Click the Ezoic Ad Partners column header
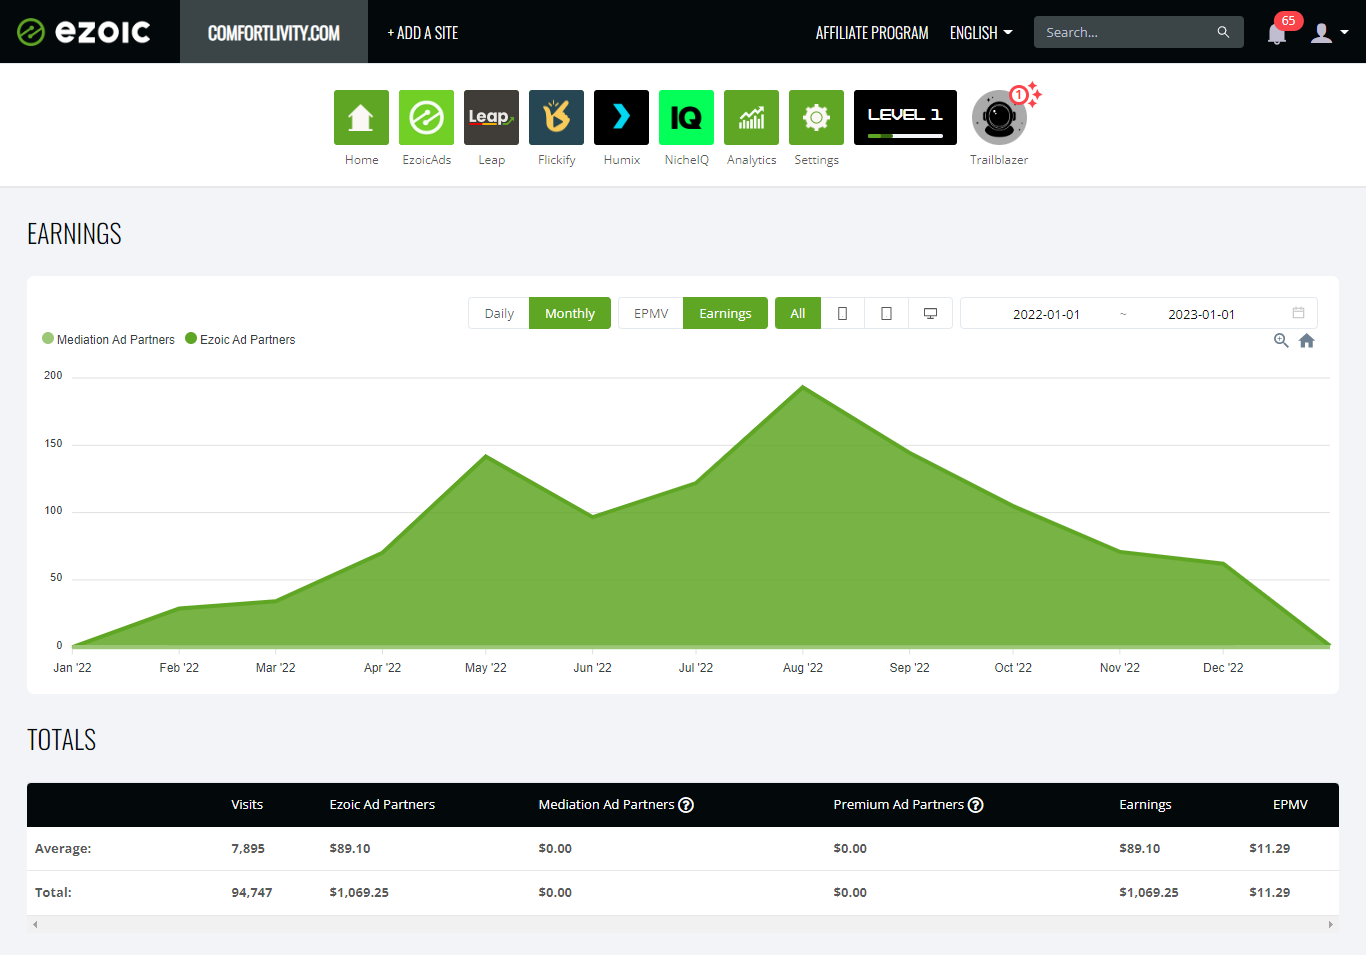 pyautogui.click(x=382, y=804)
